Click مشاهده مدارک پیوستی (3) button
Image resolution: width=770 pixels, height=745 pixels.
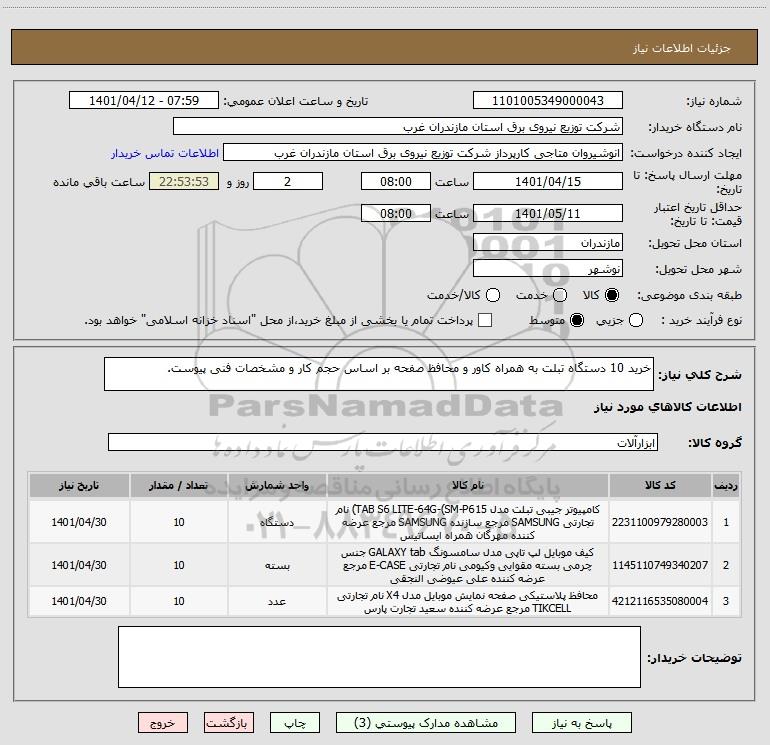pos(426,723)
